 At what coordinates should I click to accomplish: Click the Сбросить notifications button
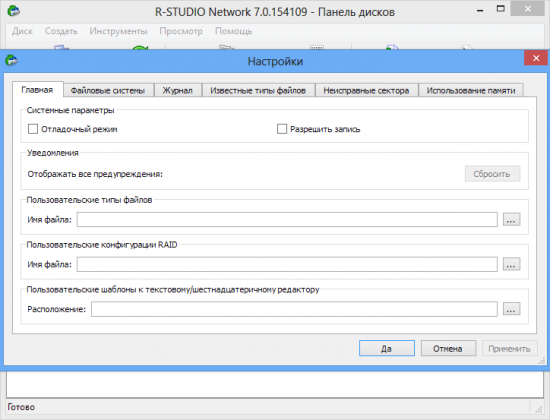(x=492, y=174)
